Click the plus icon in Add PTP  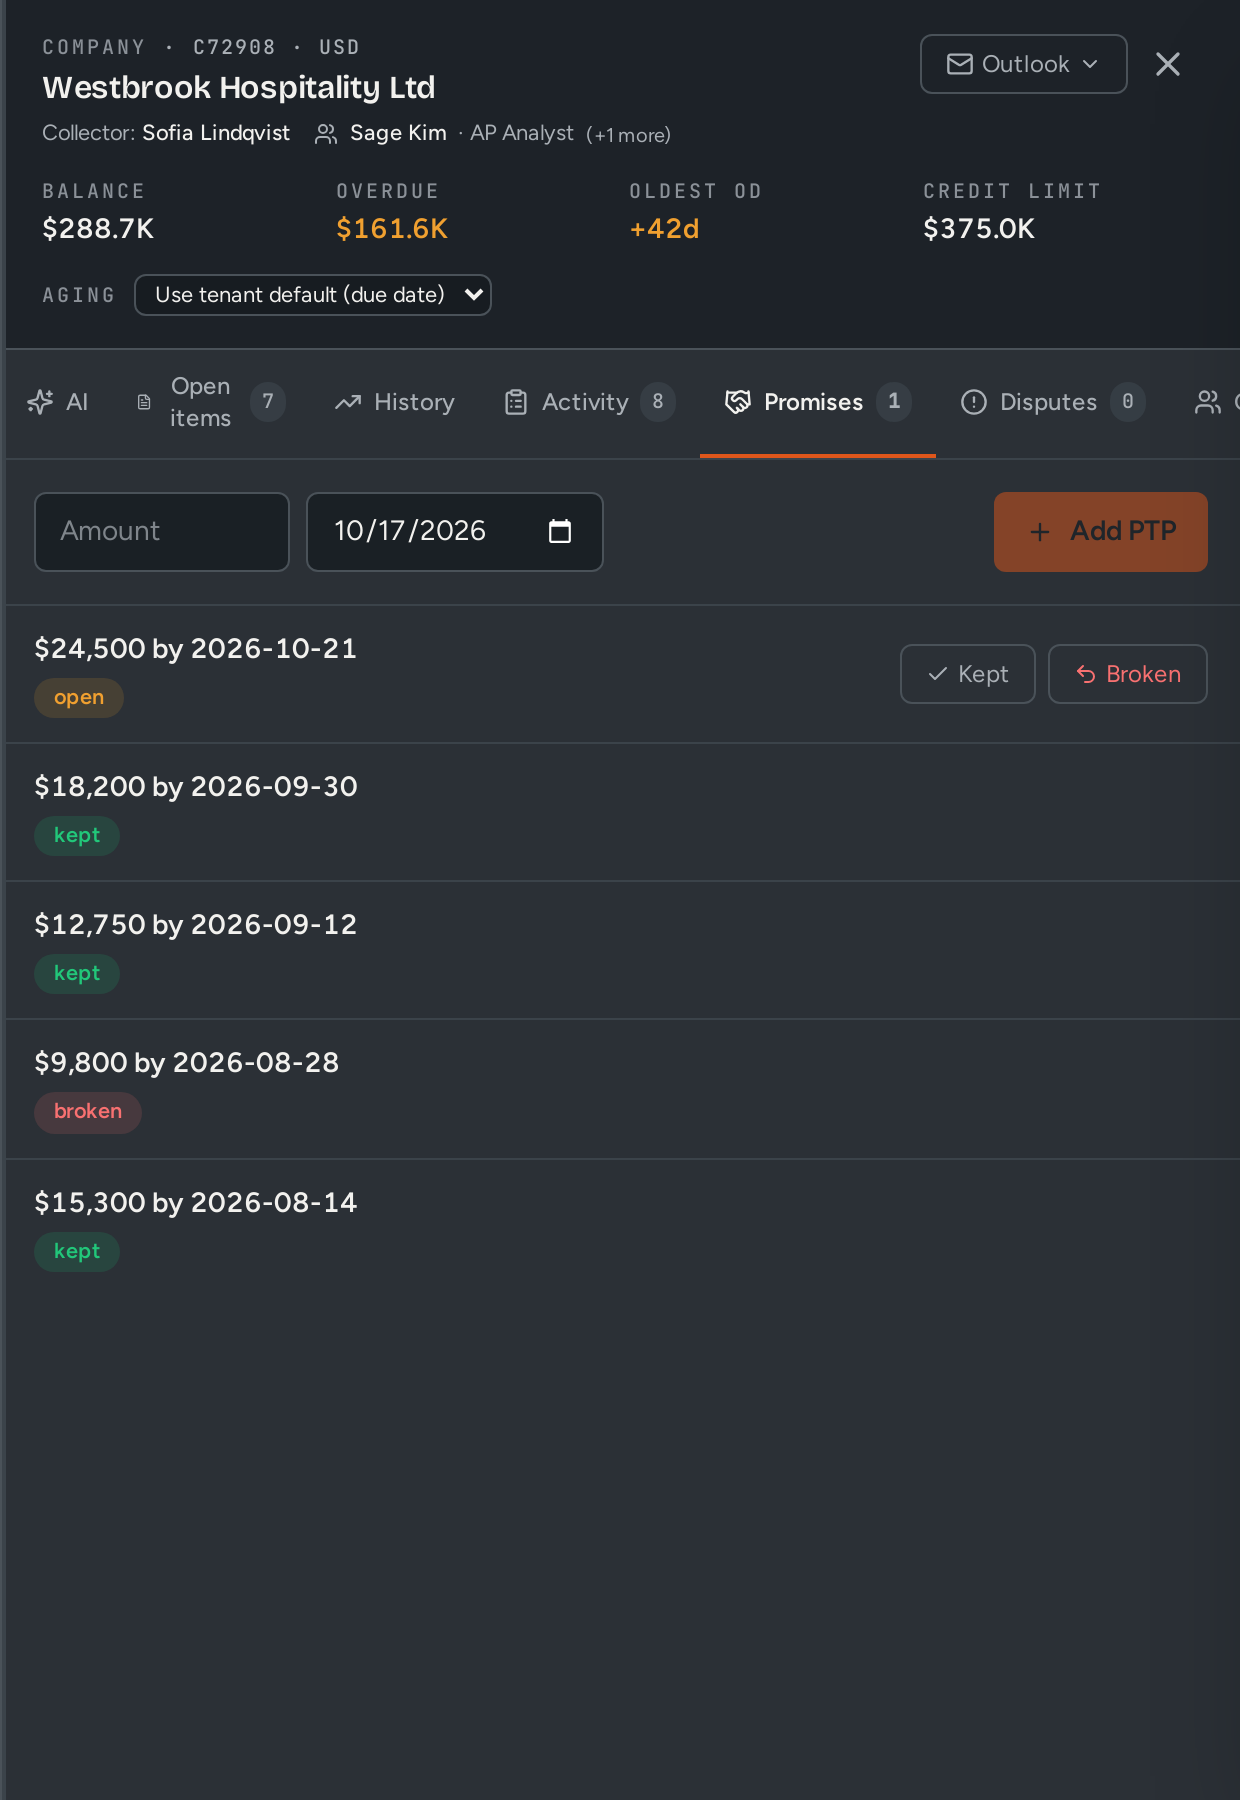[1040, 532]
